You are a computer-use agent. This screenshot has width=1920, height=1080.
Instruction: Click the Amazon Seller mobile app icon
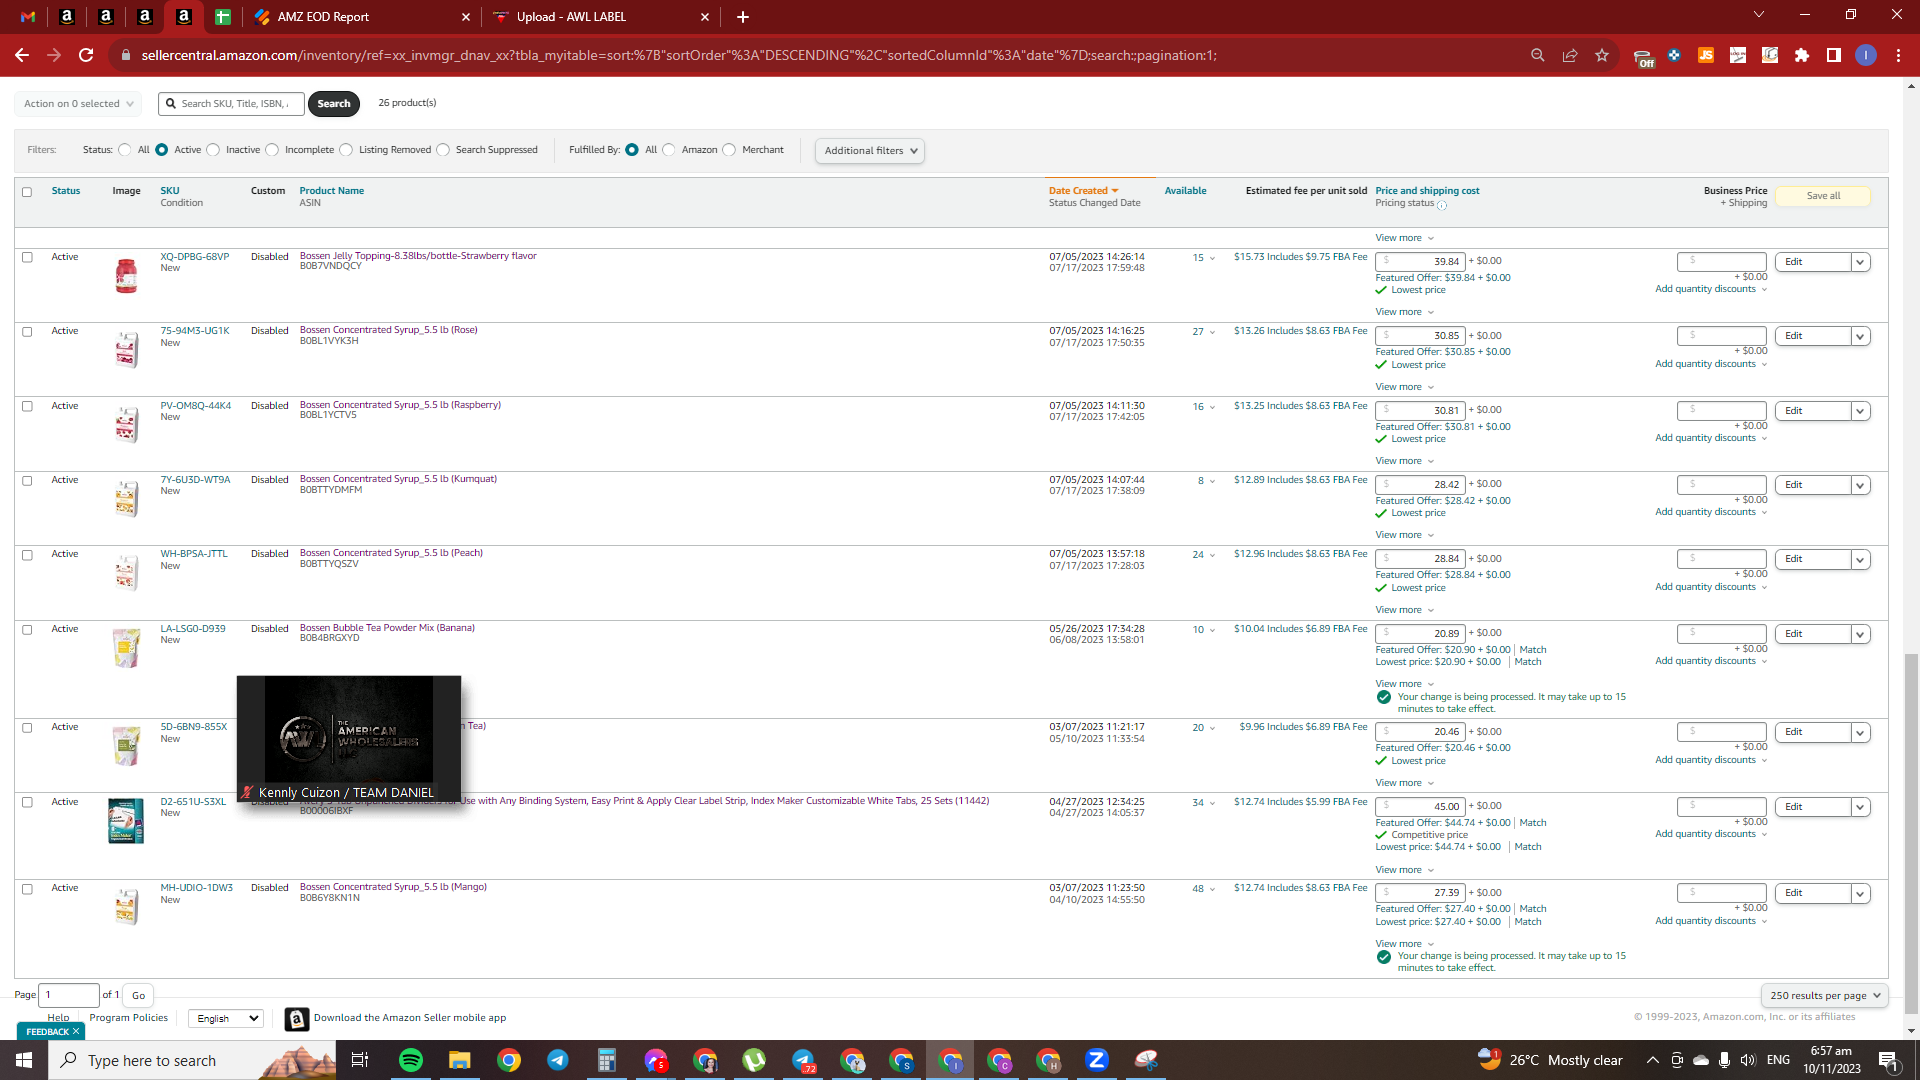tap(297, 1019)
